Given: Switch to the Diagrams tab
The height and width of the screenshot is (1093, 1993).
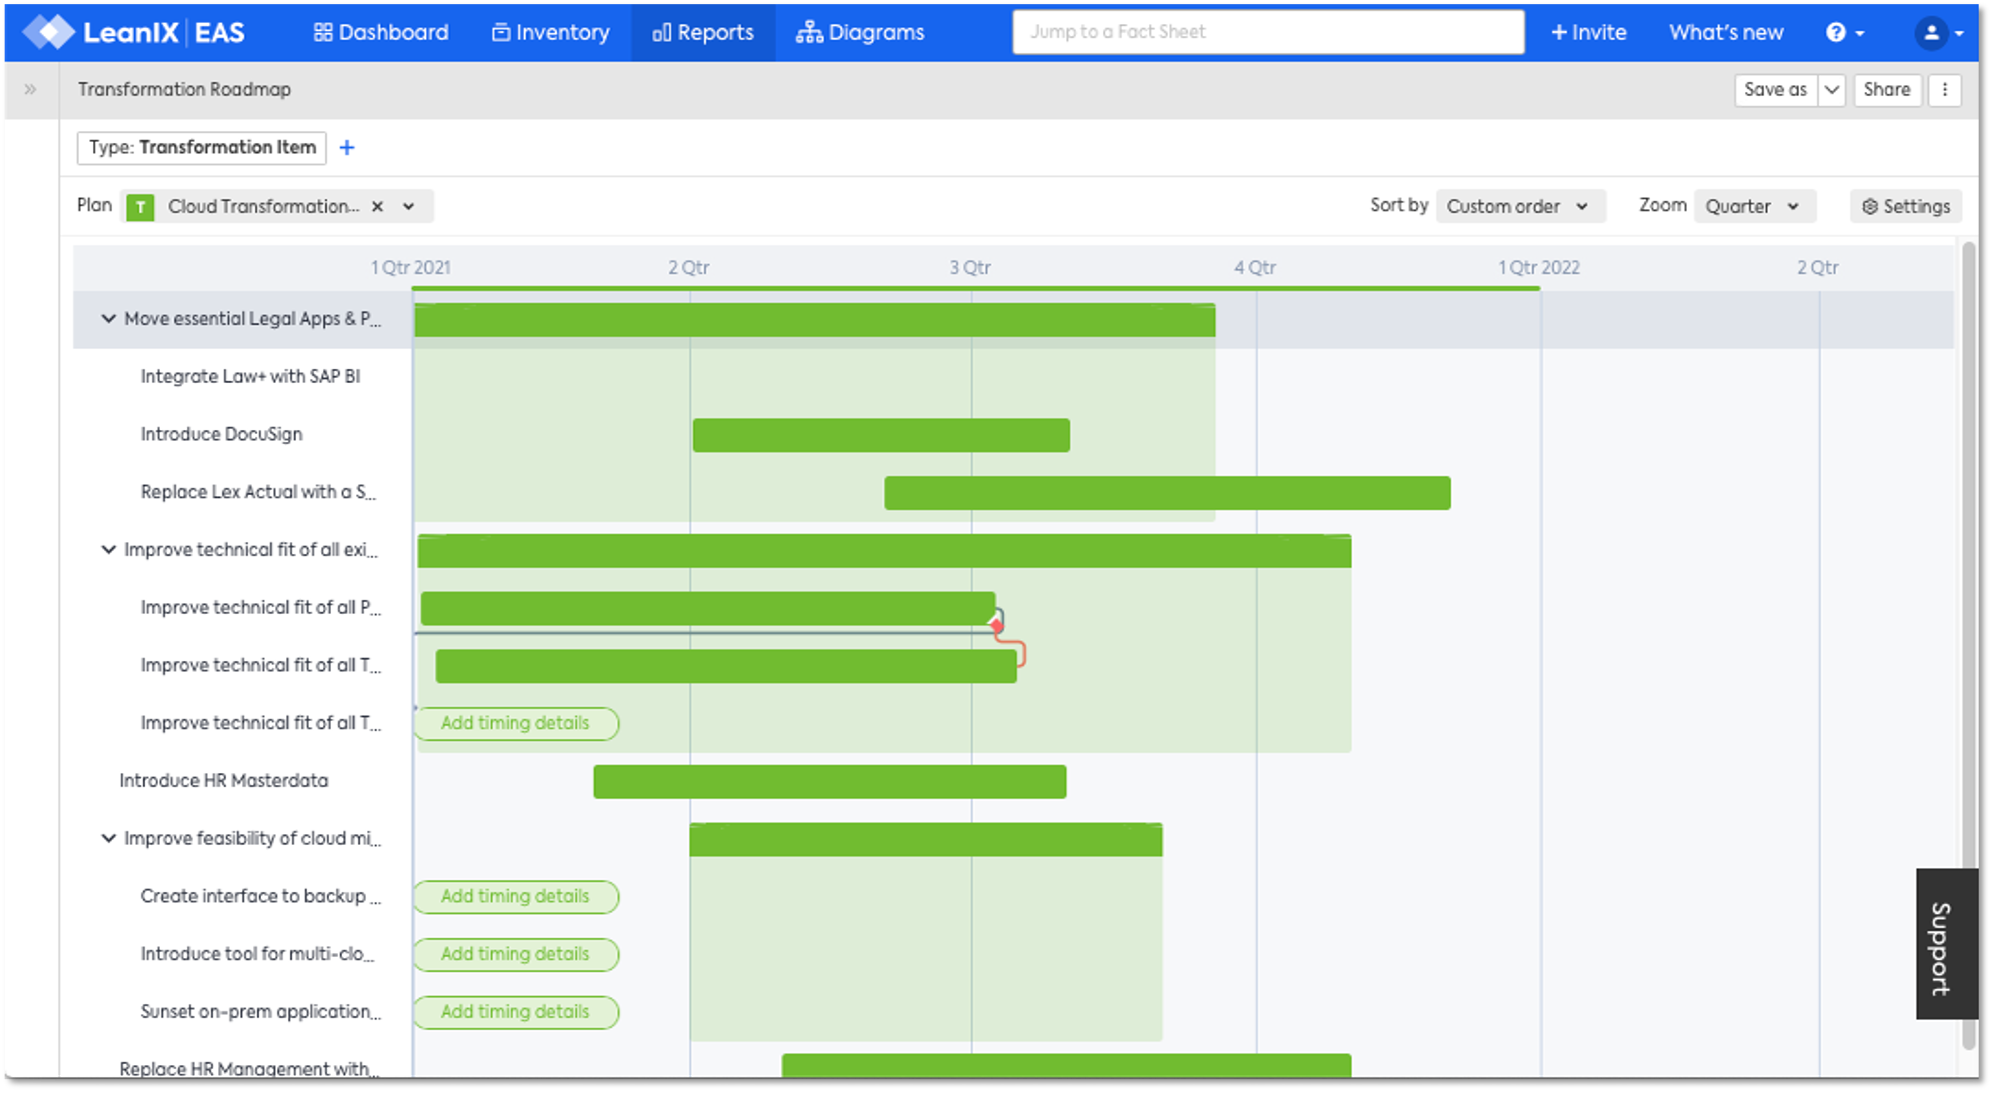Looking at the screenshot, I should pos(860,32).
